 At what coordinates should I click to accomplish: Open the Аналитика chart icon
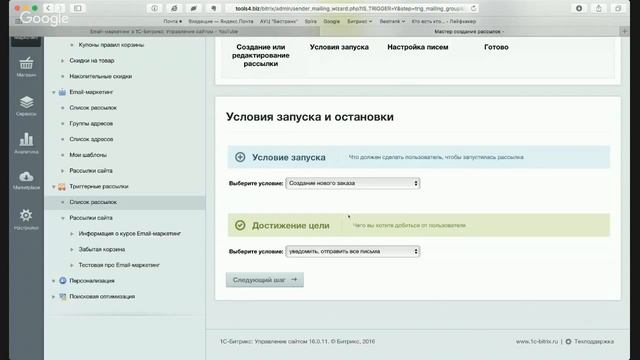pyautogui.click(x=26, y=139)
